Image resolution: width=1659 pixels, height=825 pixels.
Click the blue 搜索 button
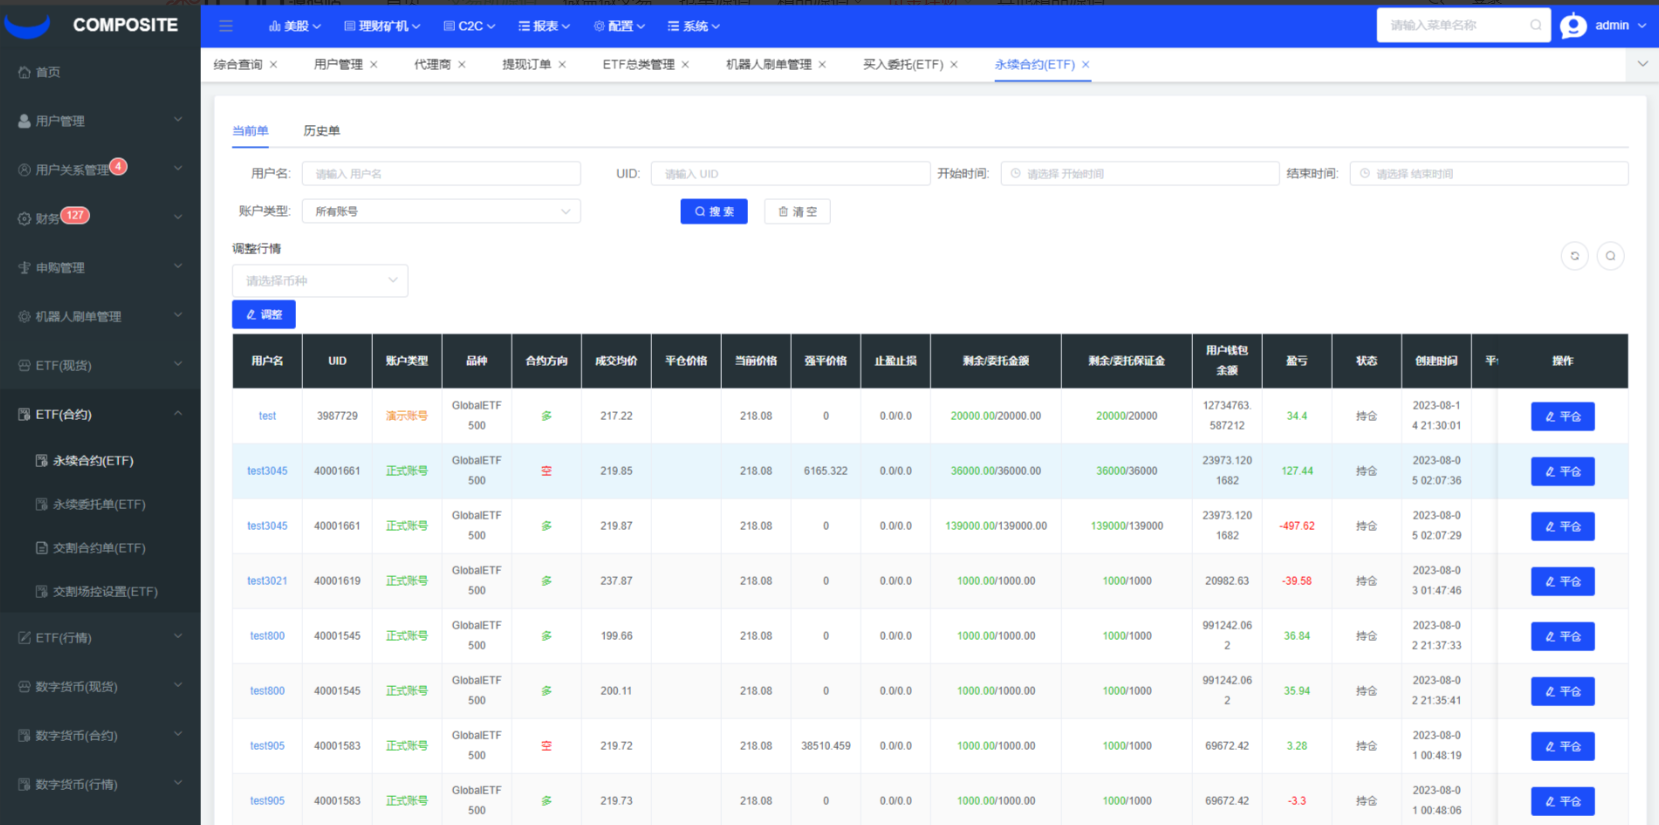(x=714, y=212)
